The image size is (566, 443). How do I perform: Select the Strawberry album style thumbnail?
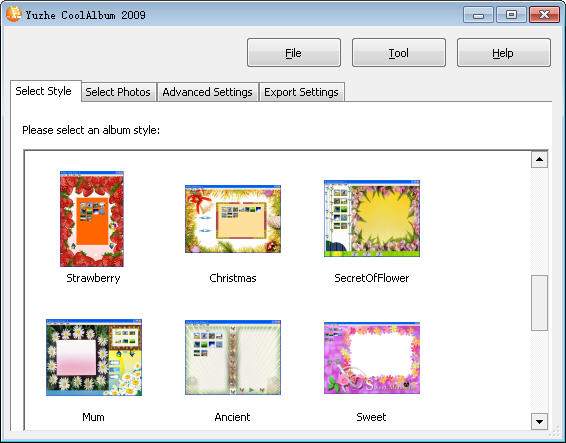tap(92, 219)
